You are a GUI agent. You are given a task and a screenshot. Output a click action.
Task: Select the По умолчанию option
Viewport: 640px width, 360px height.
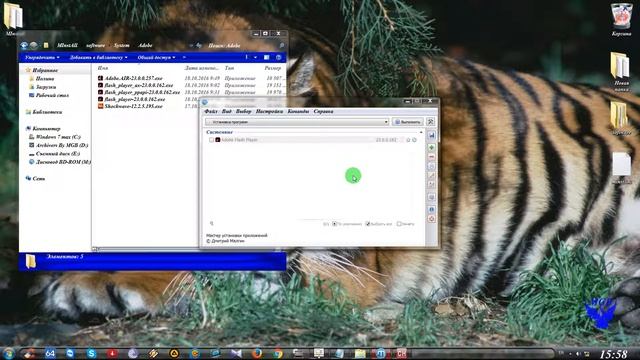click(x=347, y=224)
